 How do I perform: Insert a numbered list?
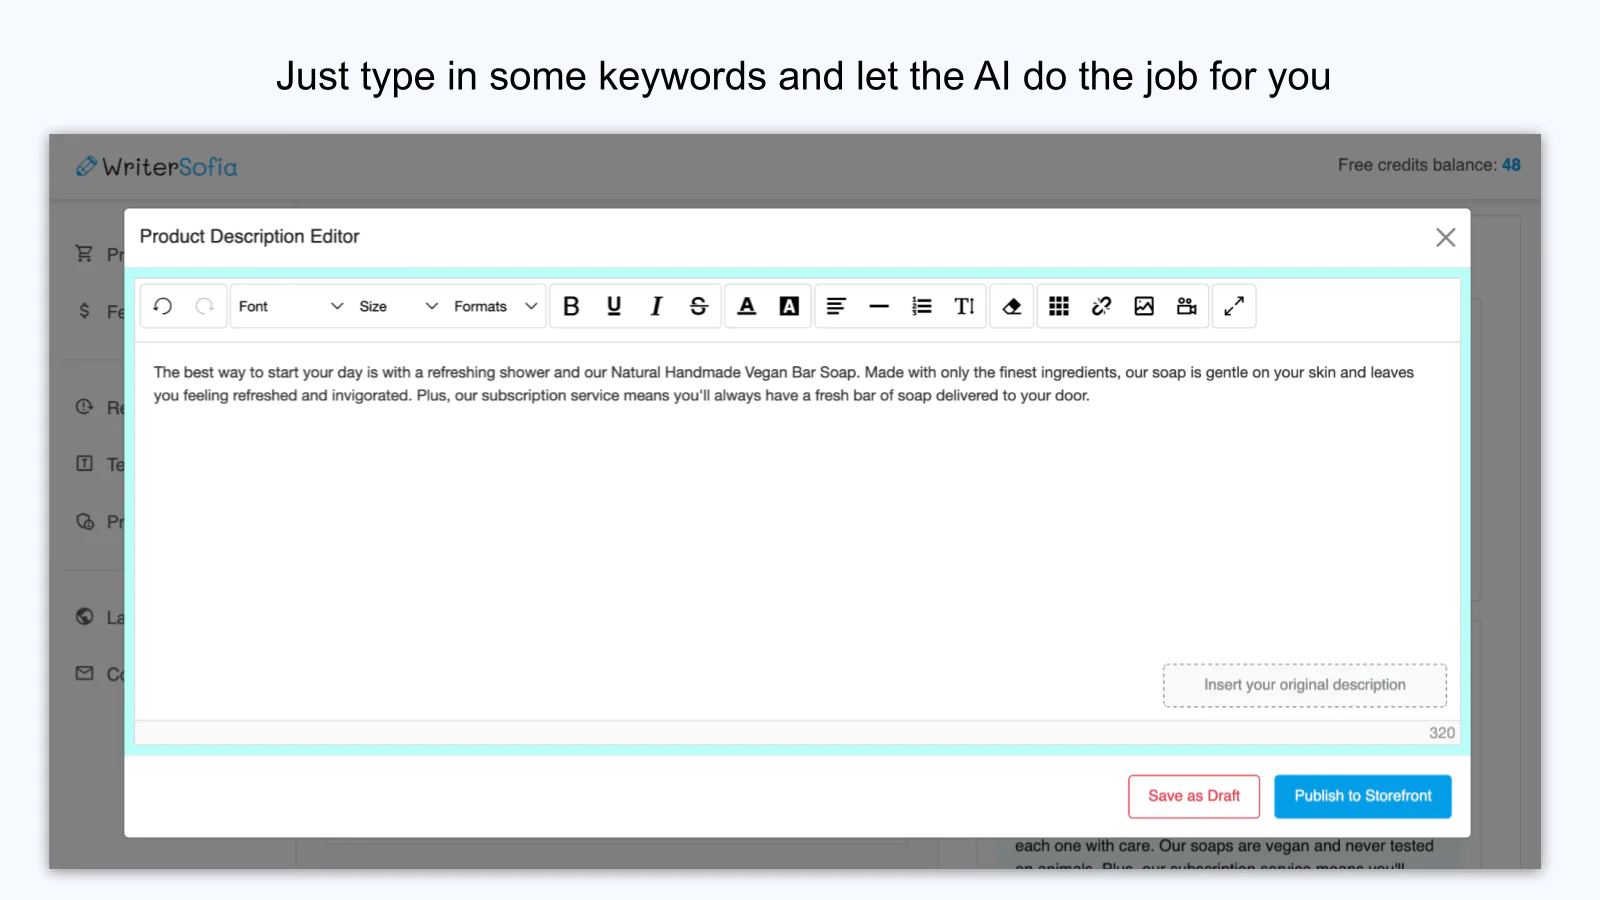point(922,306)
